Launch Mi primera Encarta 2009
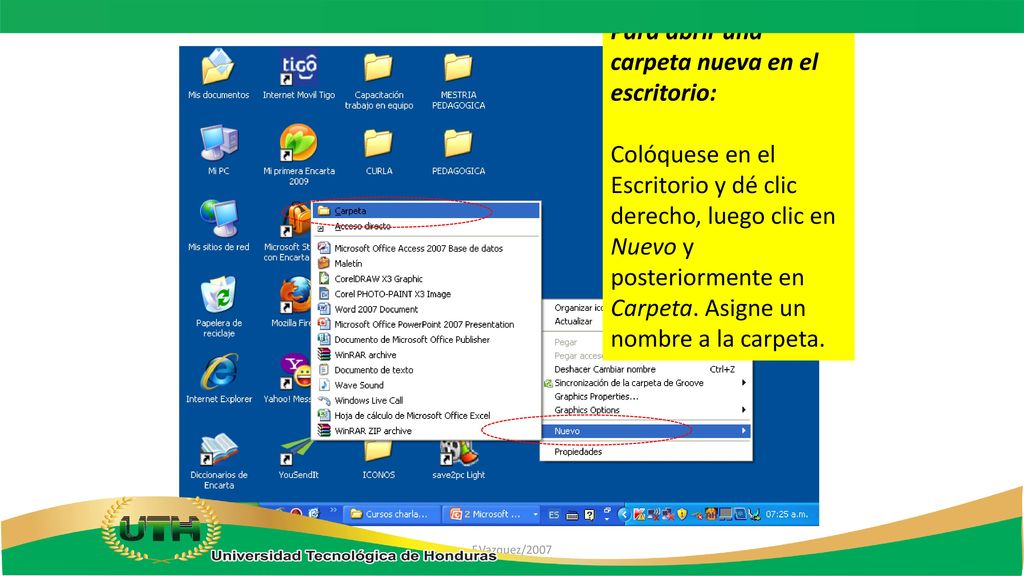Viewport: 1024px width, 576px height. coord(298,155)
